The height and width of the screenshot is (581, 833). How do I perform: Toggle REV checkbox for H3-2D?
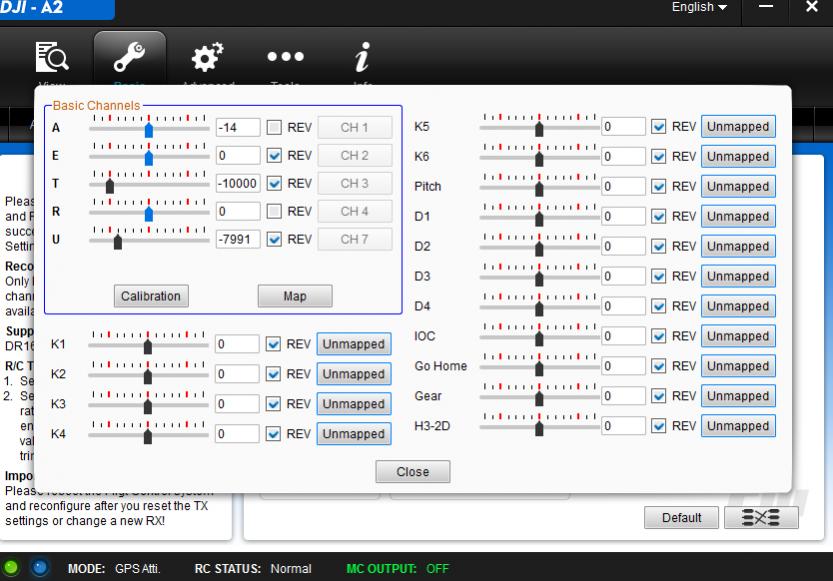[658, 426]
